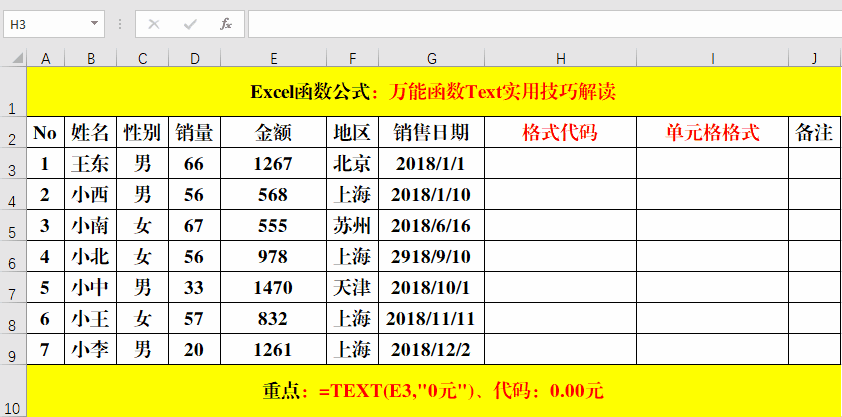Click the formula bar resize dots handle
Screen dimensions: 842x417
(120, 24)
